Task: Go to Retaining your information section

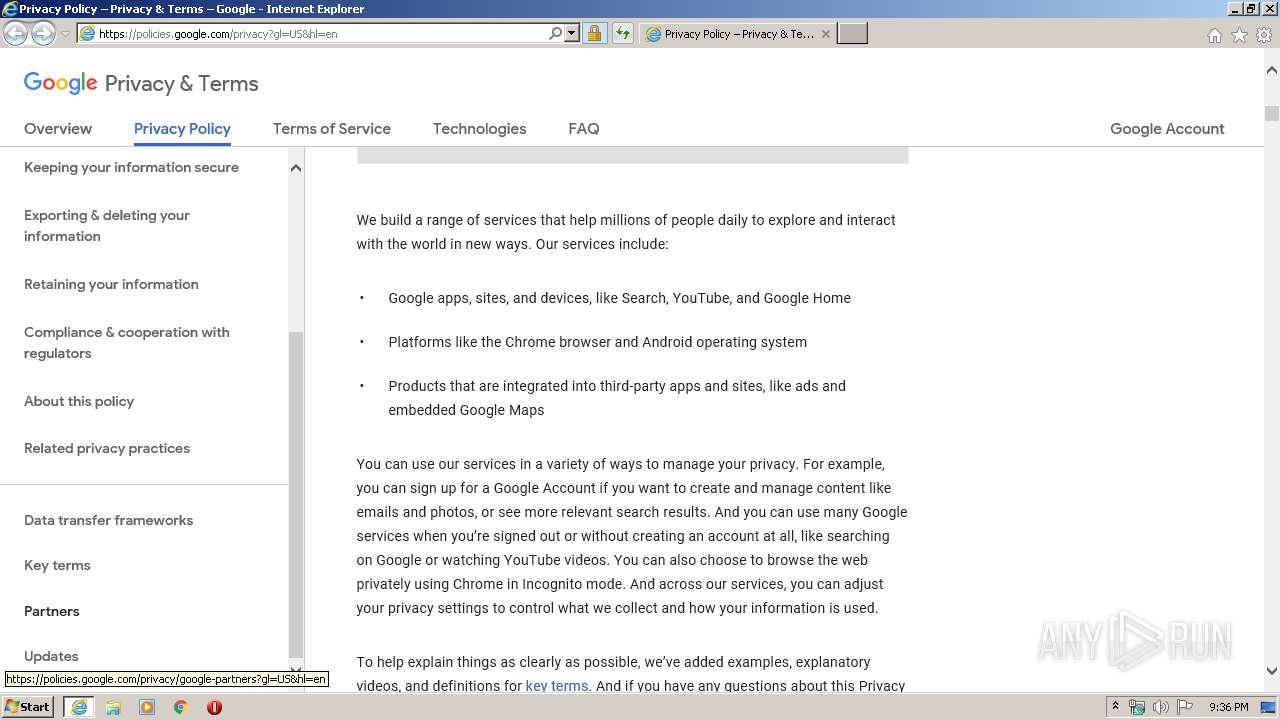Action: pos(111,284)
